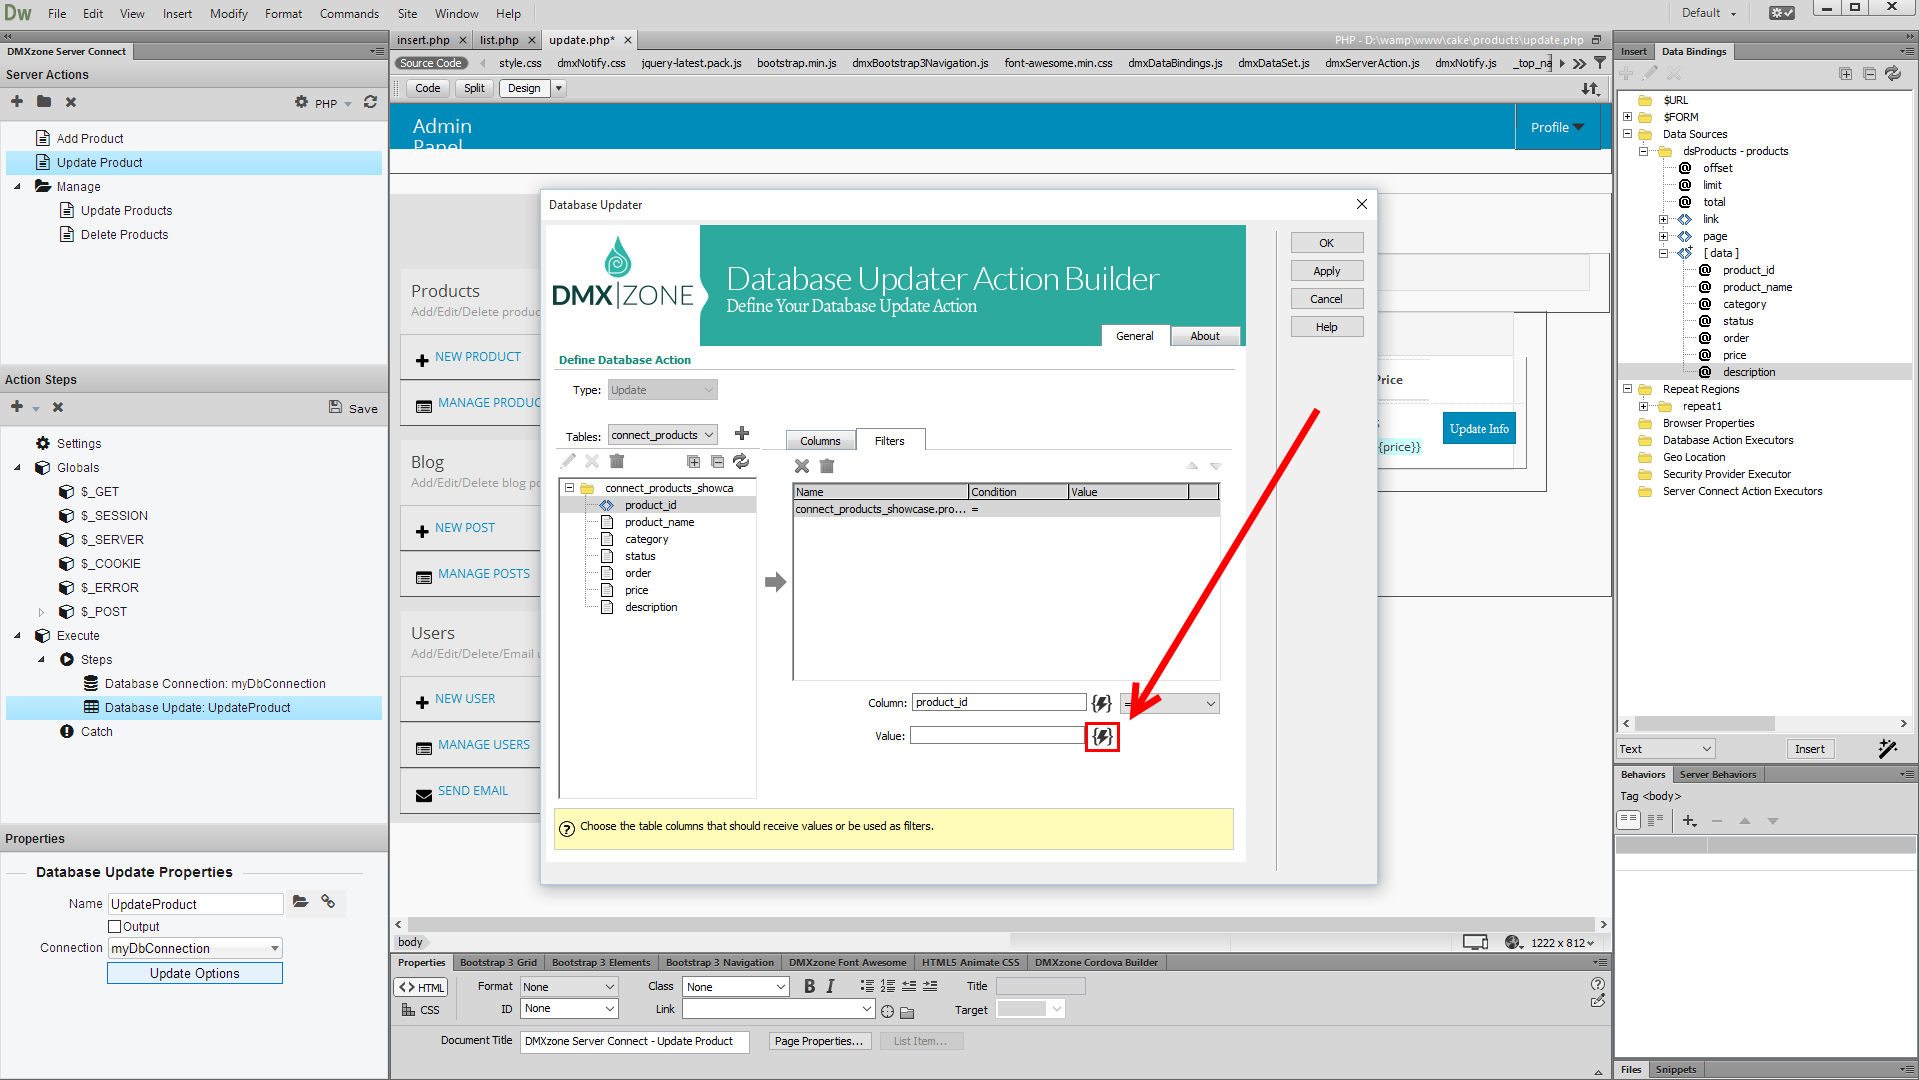This screenshot has height=1080, width=1920.
Task: Click magic wand icon beside Insert button
Action: coord(1887,748)
